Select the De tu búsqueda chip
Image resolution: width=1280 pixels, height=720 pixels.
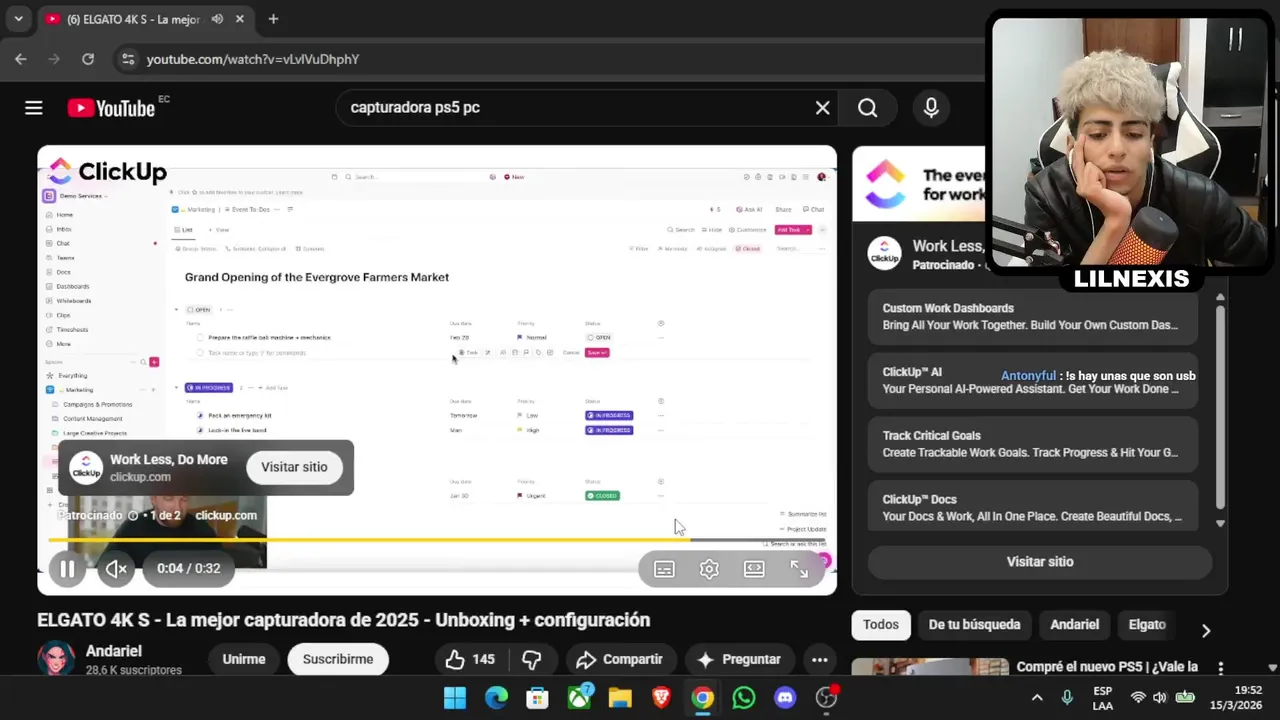[974, 625]
